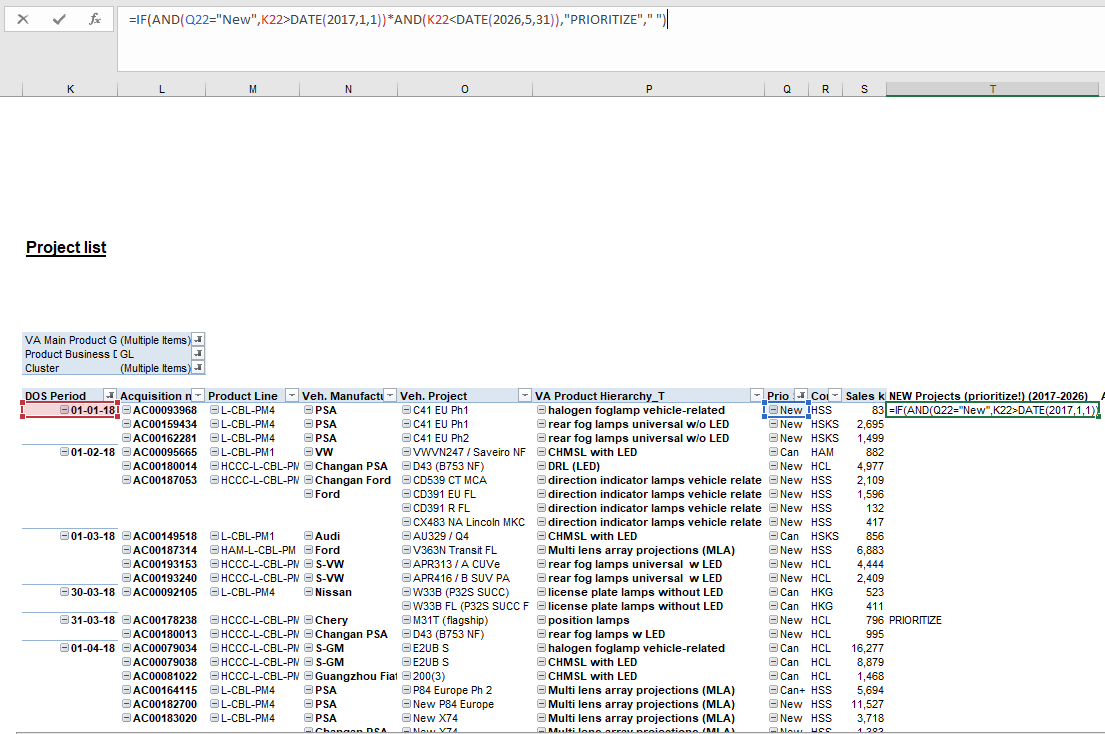Click the Project list title
The image size is (1105, 734).
(x=66, y=247)
